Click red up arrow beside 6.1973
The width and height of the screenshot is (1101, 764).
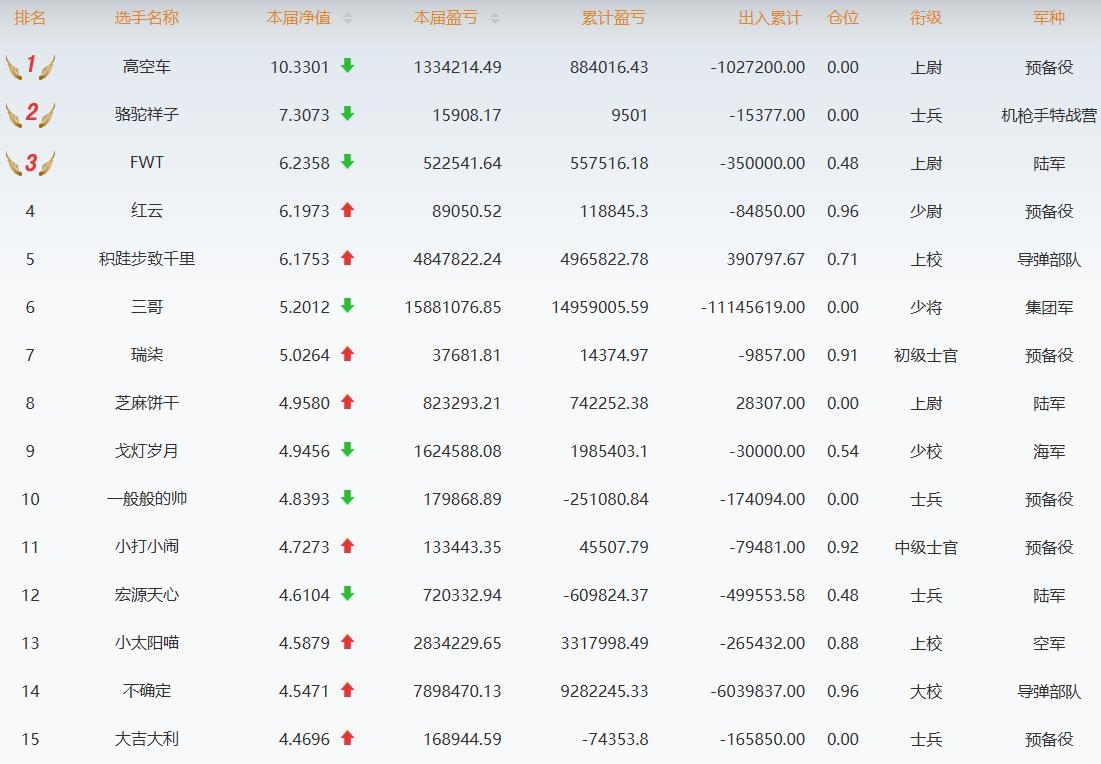click(347, 210)
